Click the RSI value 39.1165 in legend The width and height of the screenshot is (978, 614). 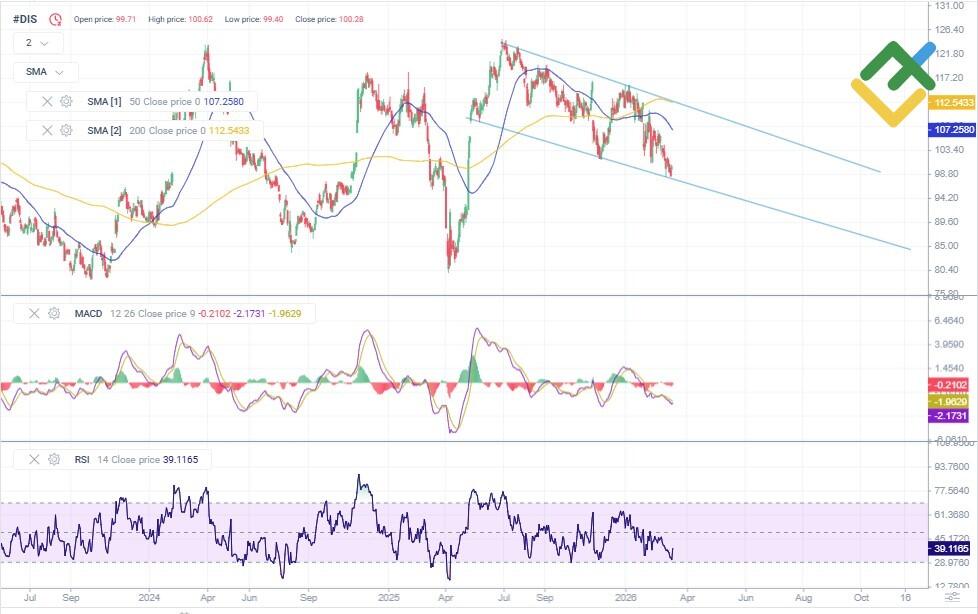pos(180,459)
